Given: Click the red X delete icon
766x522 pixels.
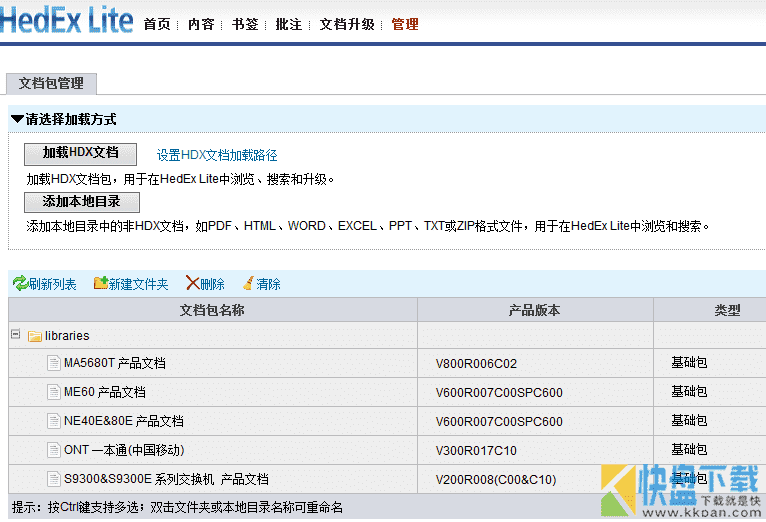Looking at the screenshot, I should [x=192, y=283].
